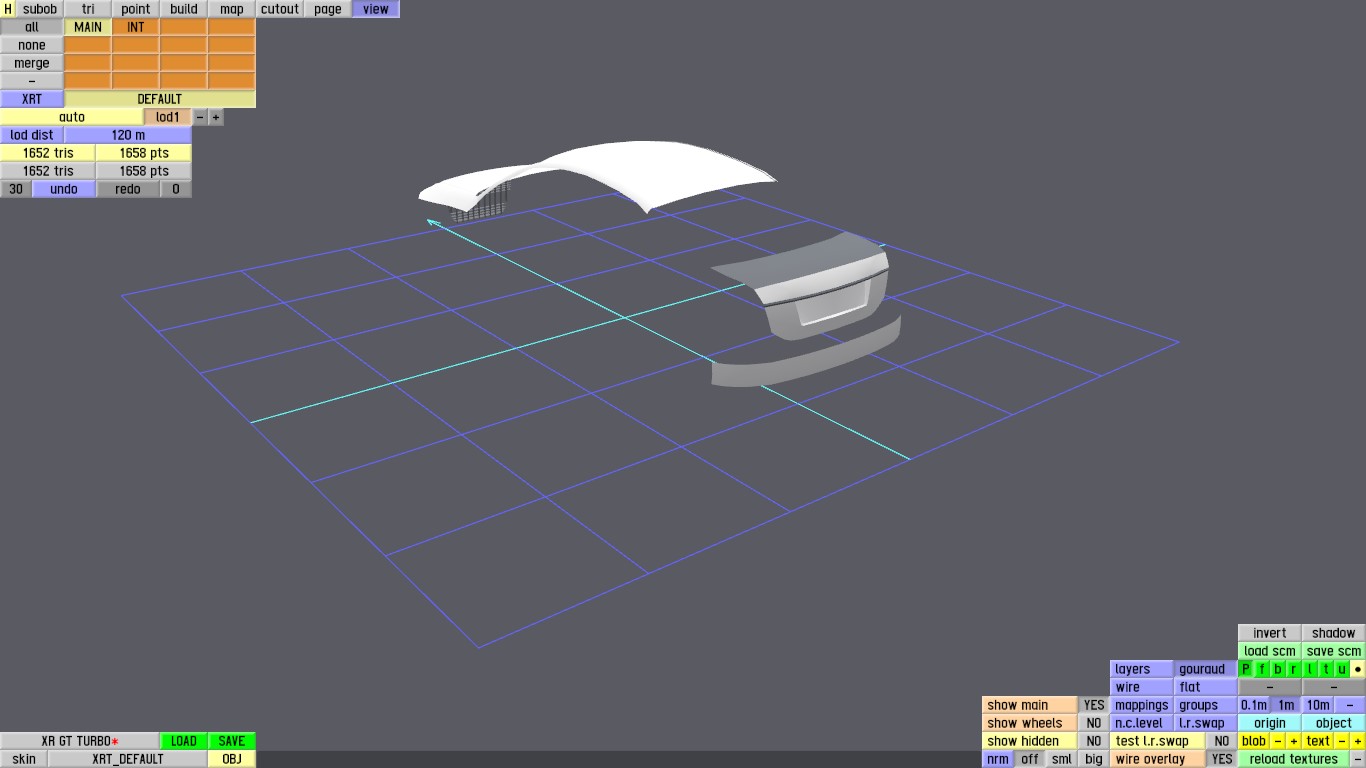Screen dimensions: 1366x768
Task: Select the wire display mode
Action: coord(1142,687)
